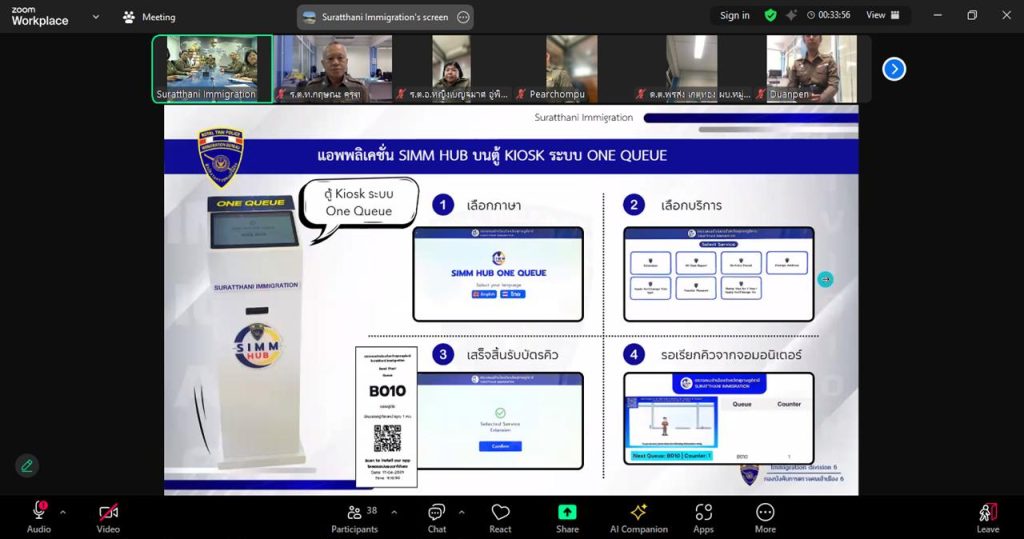Show next participants with the blue arrow
Viewport: 1024px width, 539px height.
coord(894,68)
